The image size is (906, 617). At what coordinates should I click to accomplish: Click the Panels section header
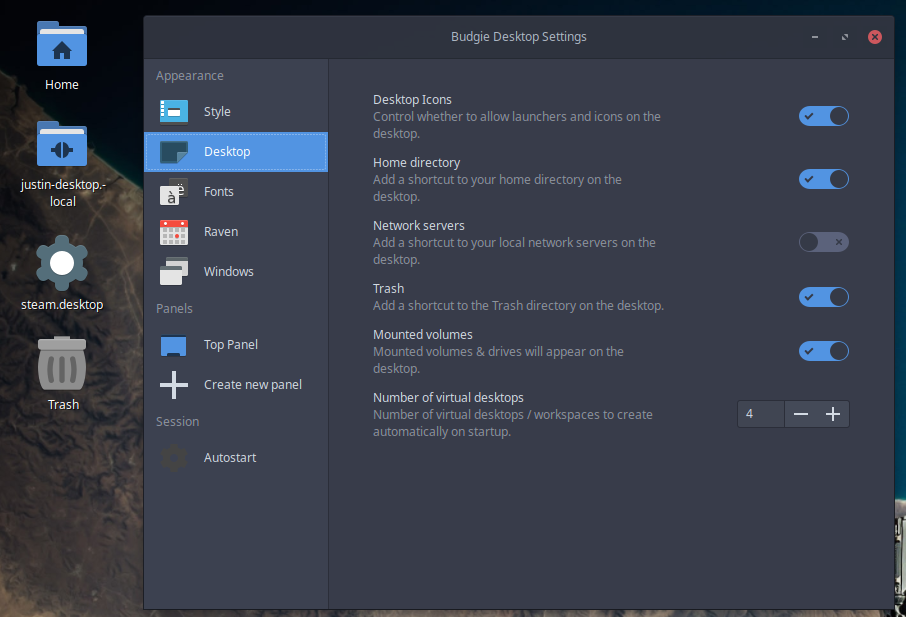pyautogui.click(x=174, y=308)
